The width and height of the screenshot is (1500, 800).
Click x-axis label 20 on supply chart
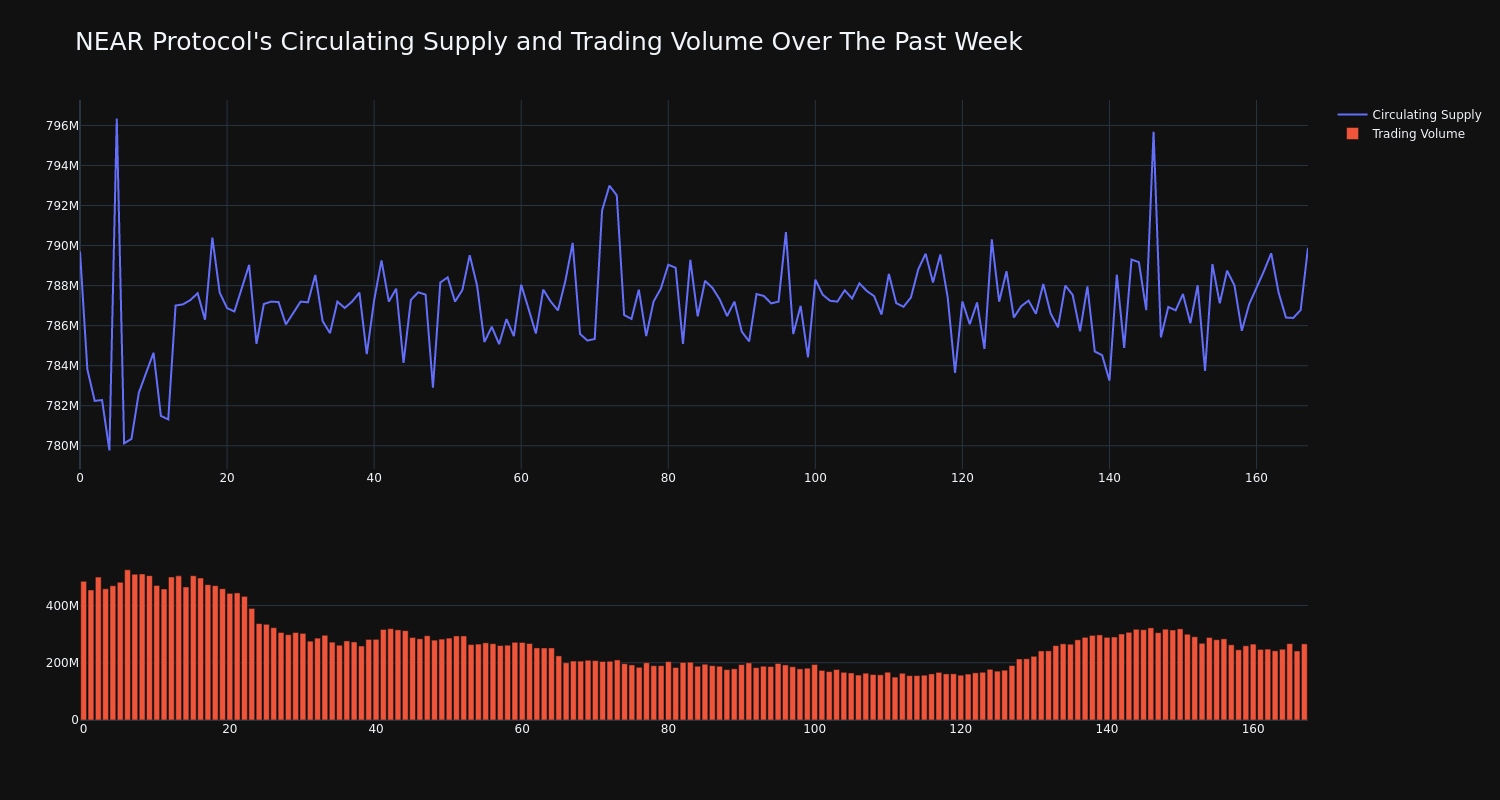click(227, 478)
